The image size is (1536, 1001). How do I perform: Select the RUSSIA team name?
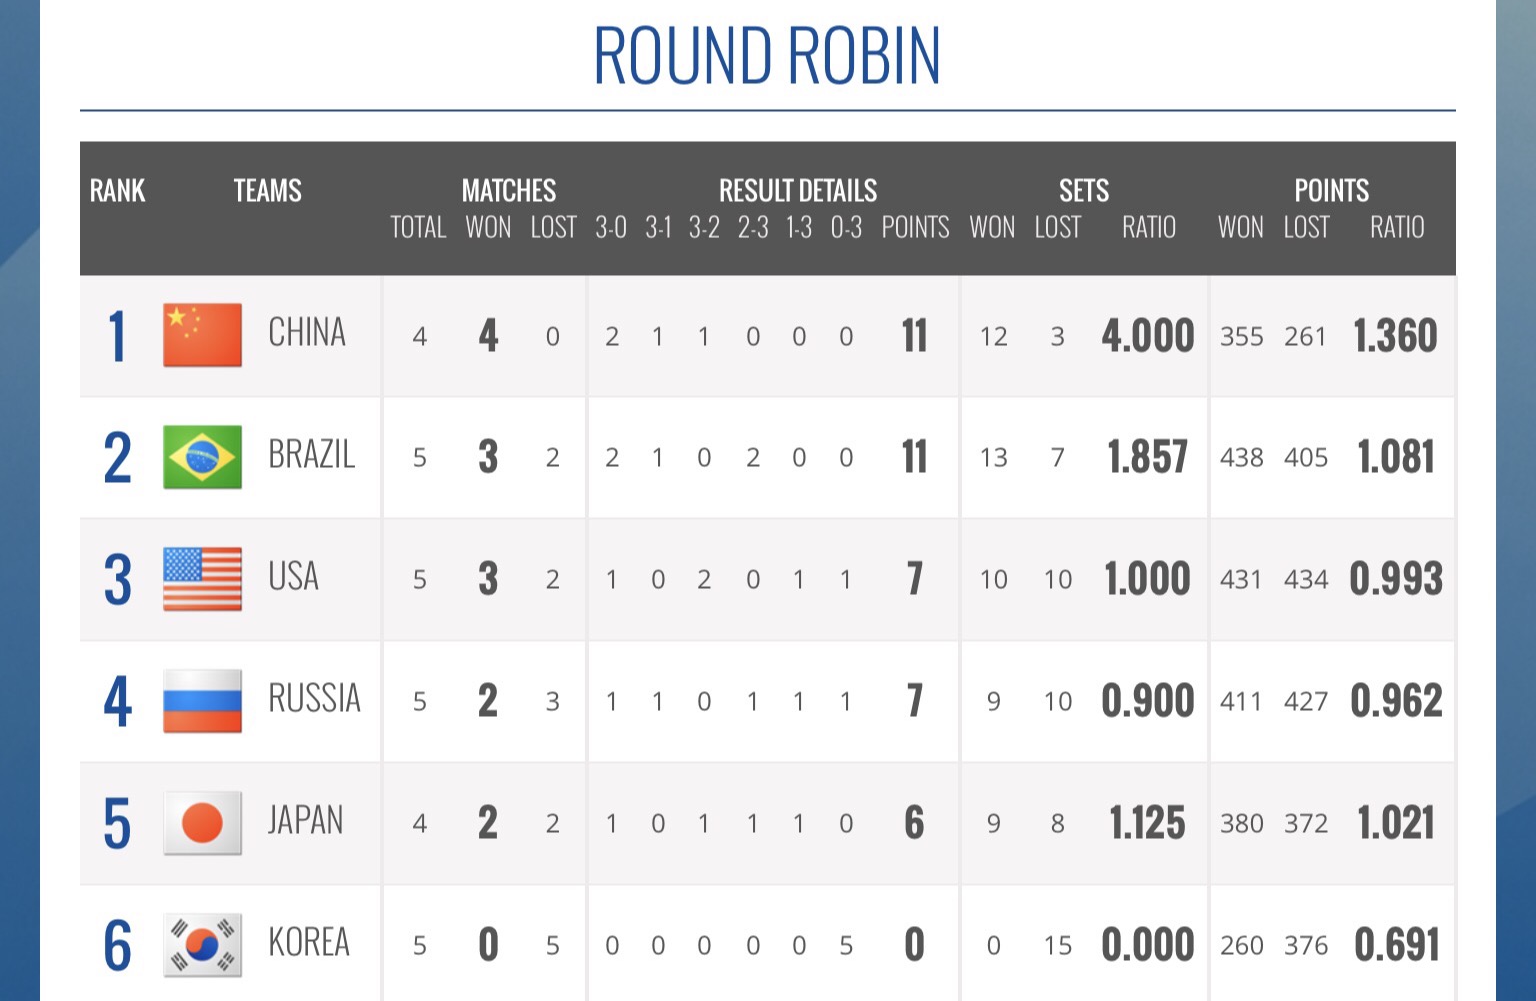pos(314,699)
